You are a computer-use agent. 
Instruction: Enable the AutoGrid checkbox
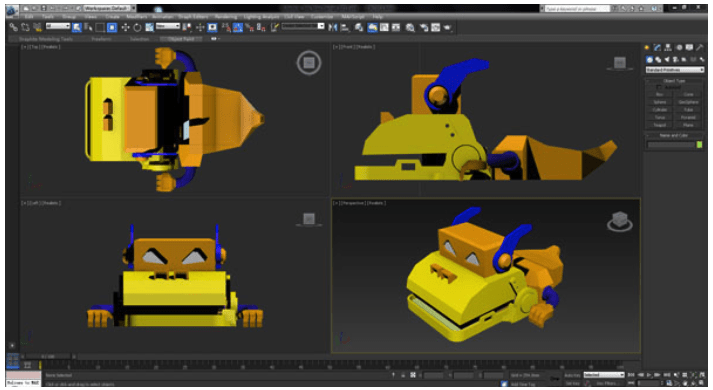pyautogui.click(x=658, y=87)
